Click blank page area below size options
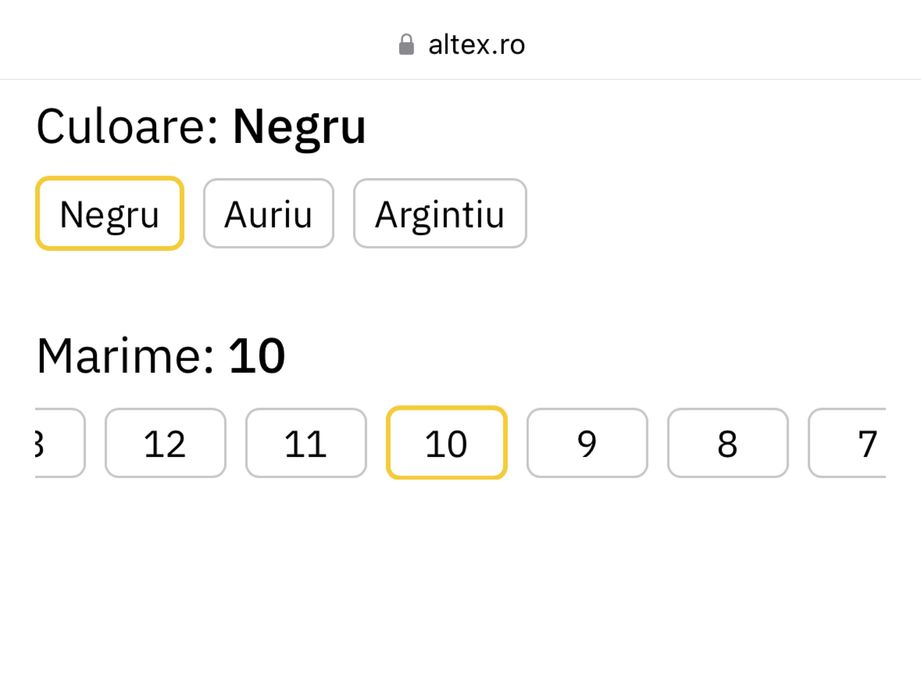The width and height of the screenshot is (921, 700). click(x=460, y=600)
